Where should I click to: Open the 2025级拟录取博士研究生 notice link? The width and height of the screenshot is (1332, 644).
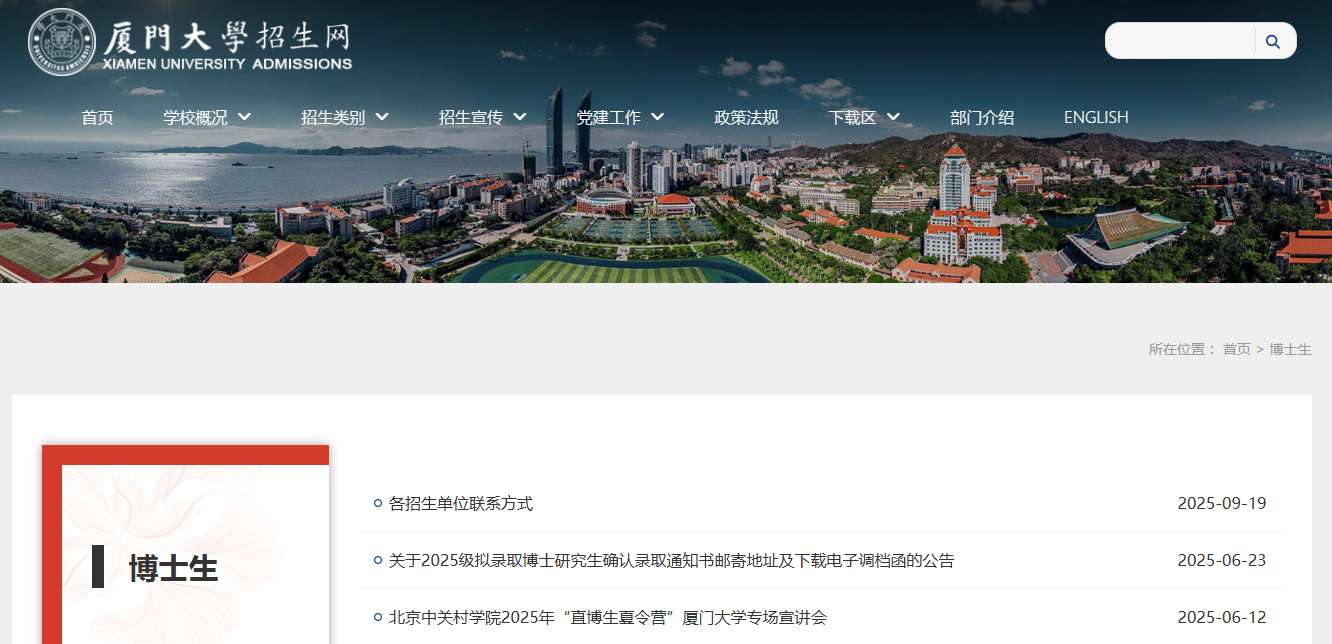click(672, 560)
